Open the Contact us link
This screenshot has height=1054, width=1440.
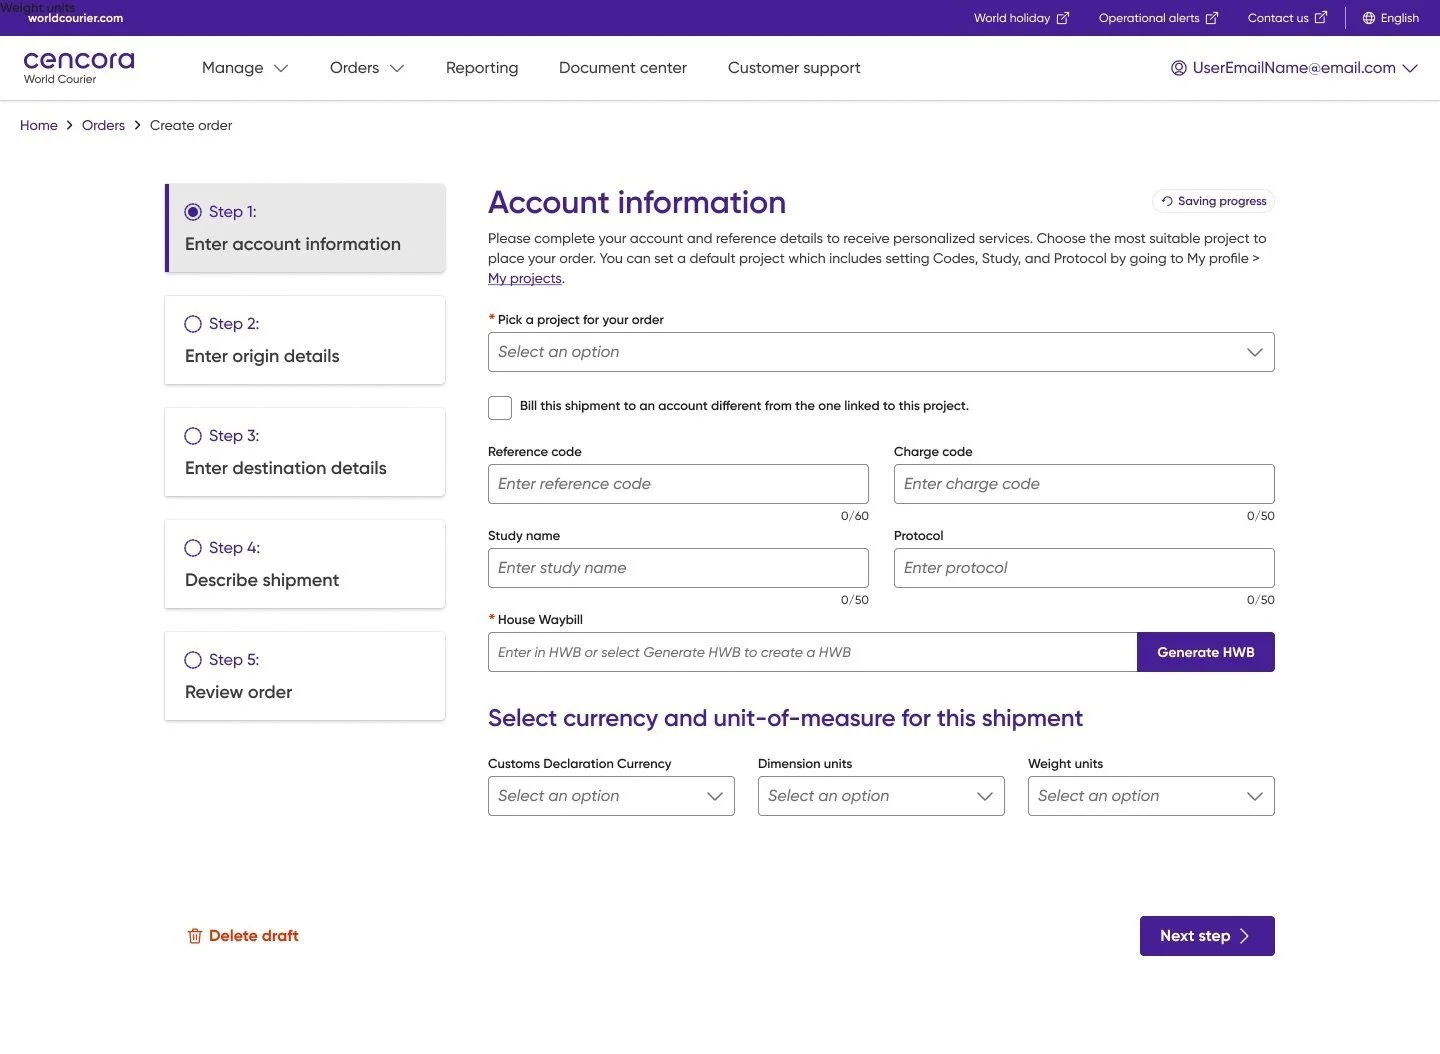pyautogui.click(x=1288, y=18)
